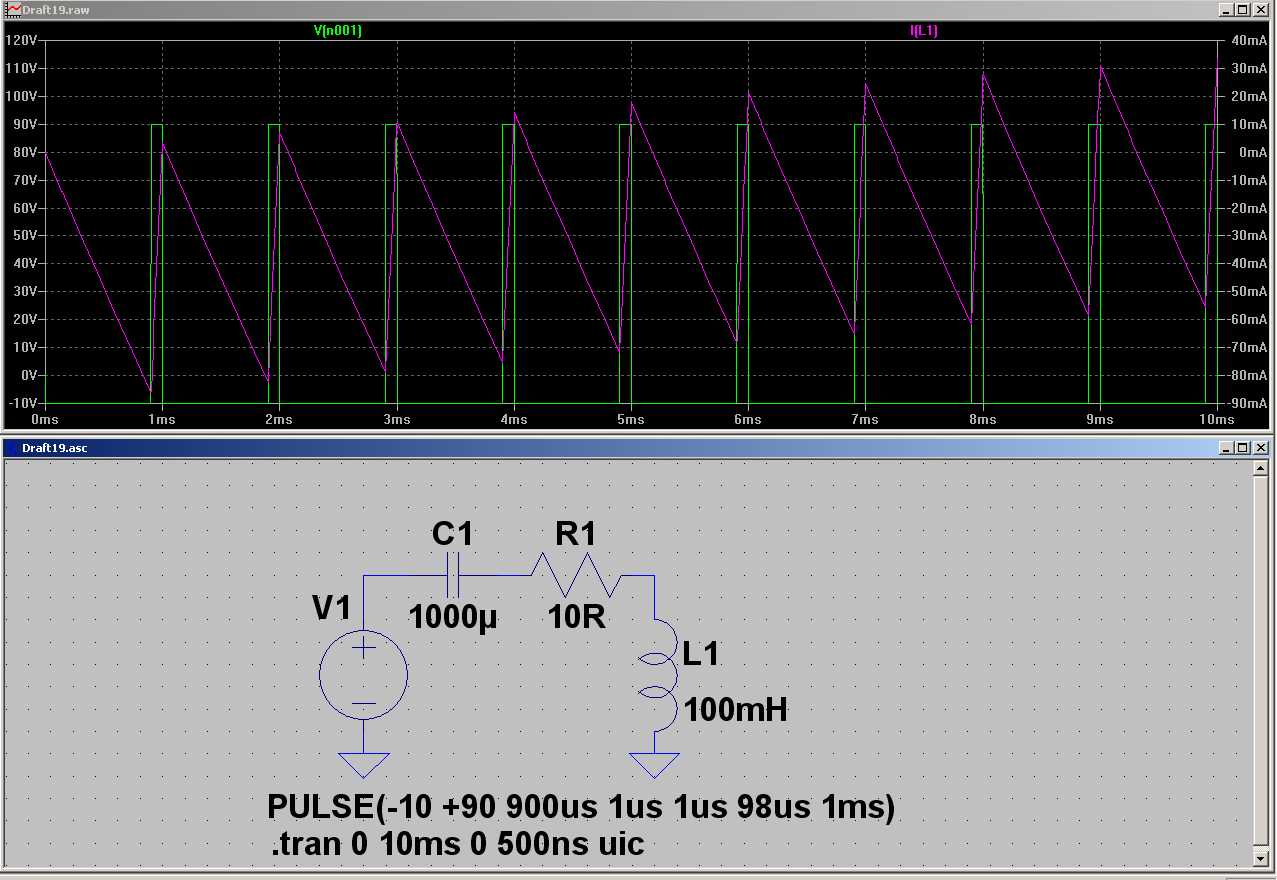Maximize the Draft19.raw waveform window
The width and height of the screenshot is (1277, 880).
[x=1243, y=9]
